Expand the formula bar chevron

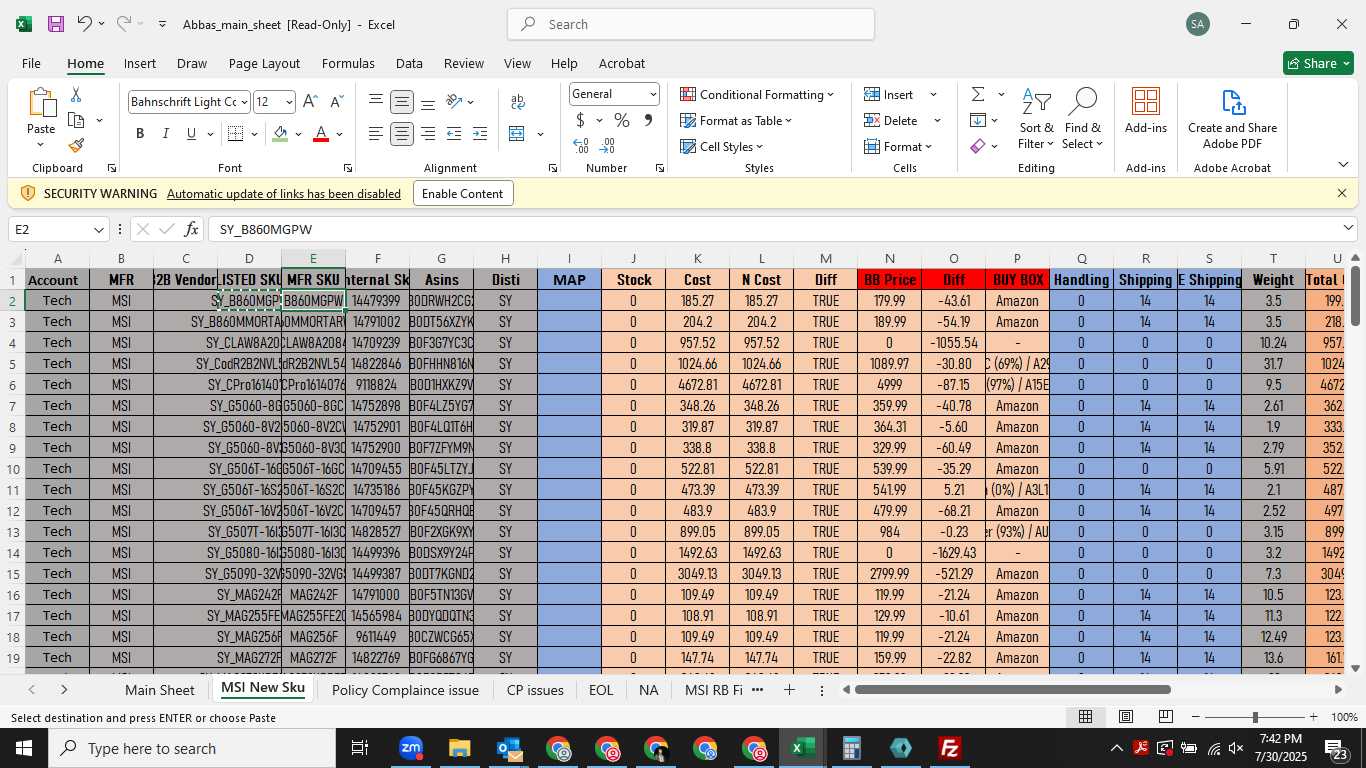click(1347, 229)
